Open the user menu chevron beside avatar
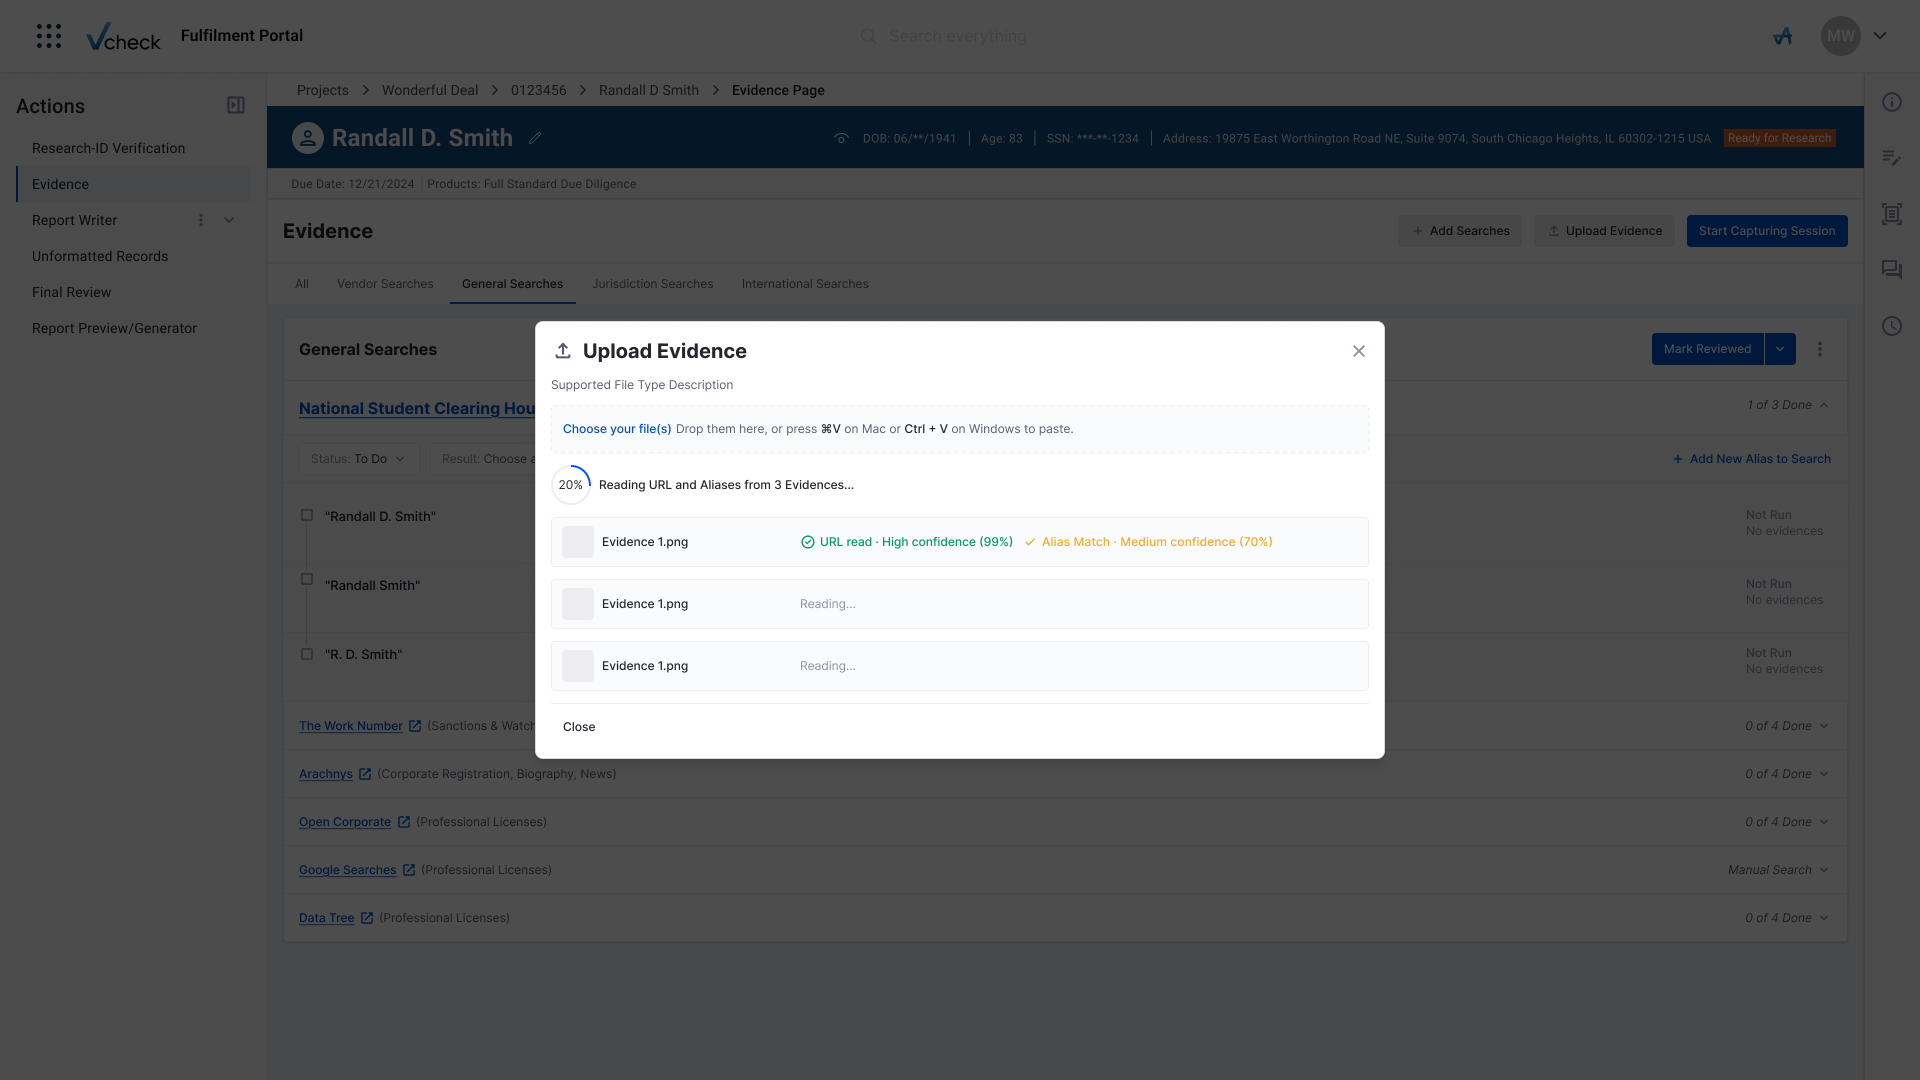Viewport: 1920px width, 1080px height. pos(1880,36)
